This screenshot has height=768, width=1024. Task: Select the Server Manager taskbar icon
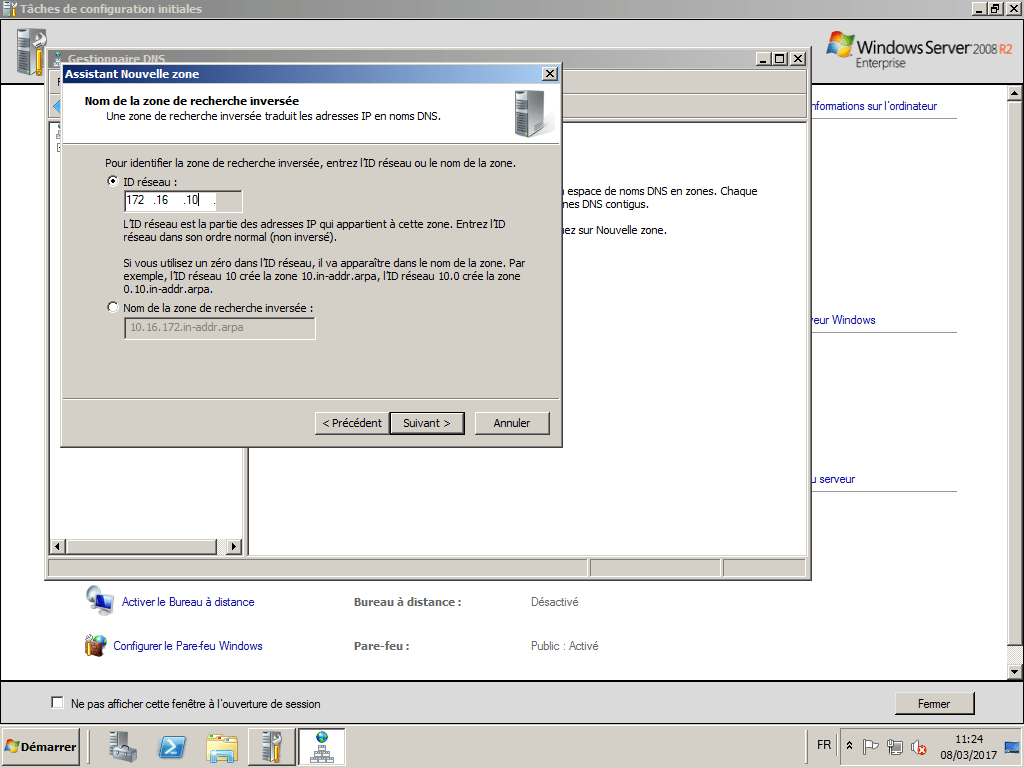[120, 746]
